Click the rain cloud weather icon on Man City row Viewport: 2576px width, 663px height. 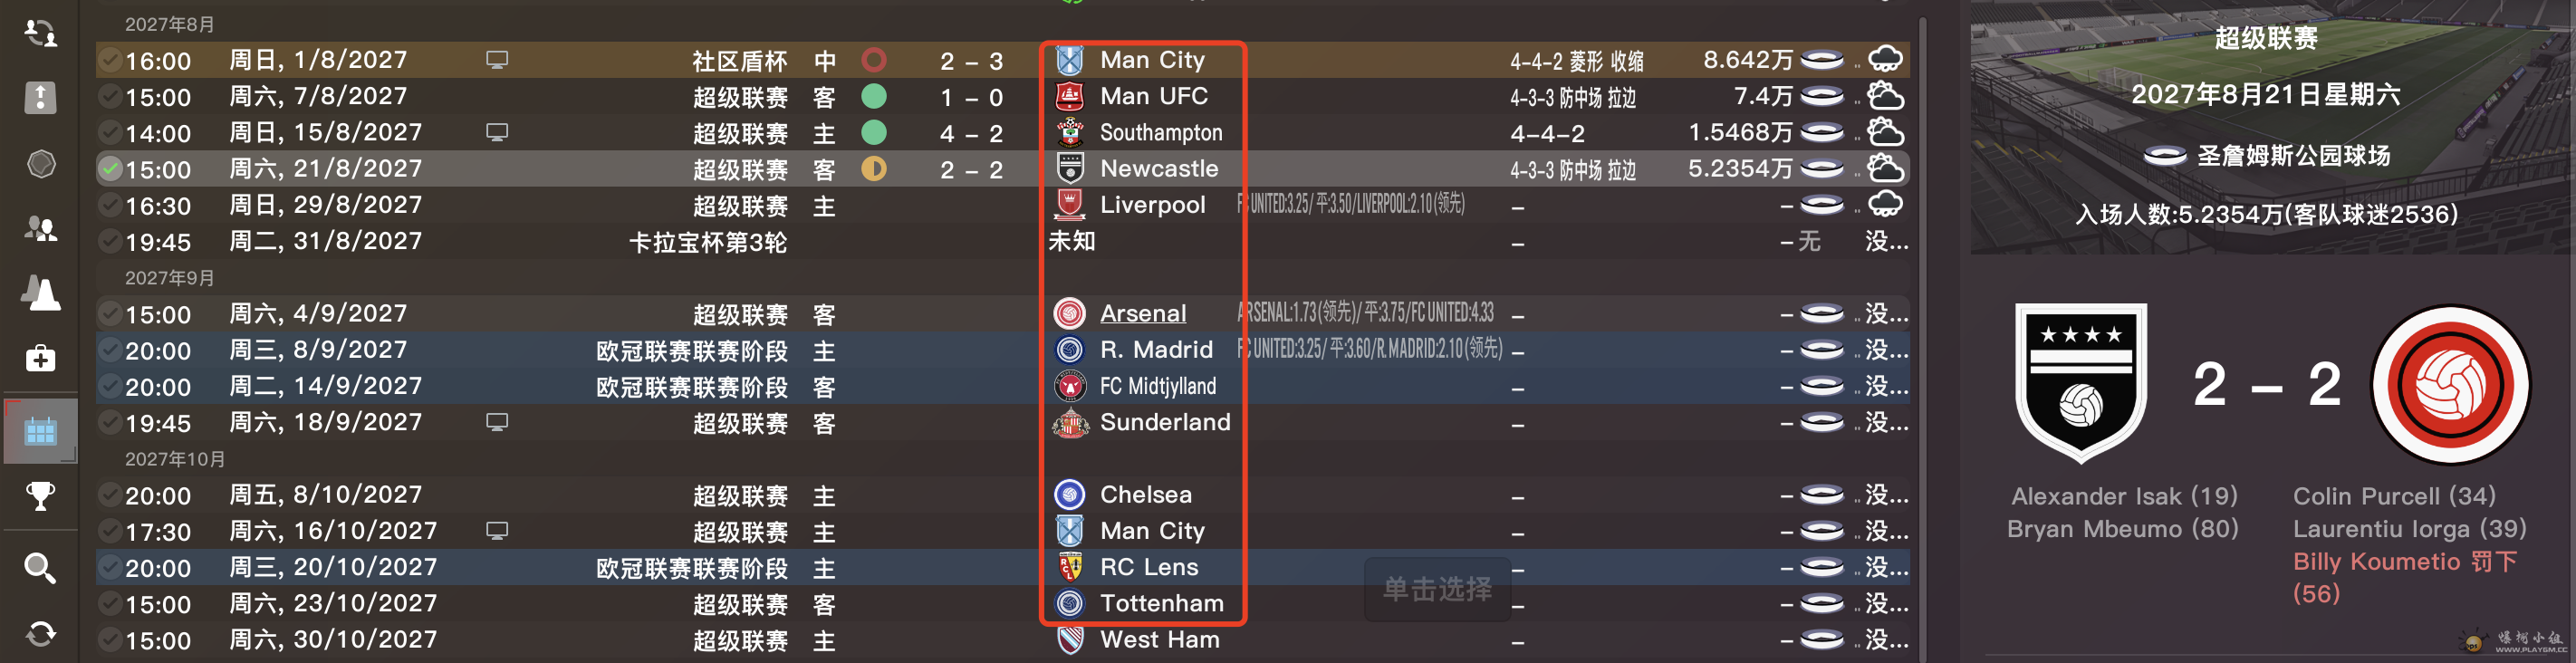pos(1885,60)
